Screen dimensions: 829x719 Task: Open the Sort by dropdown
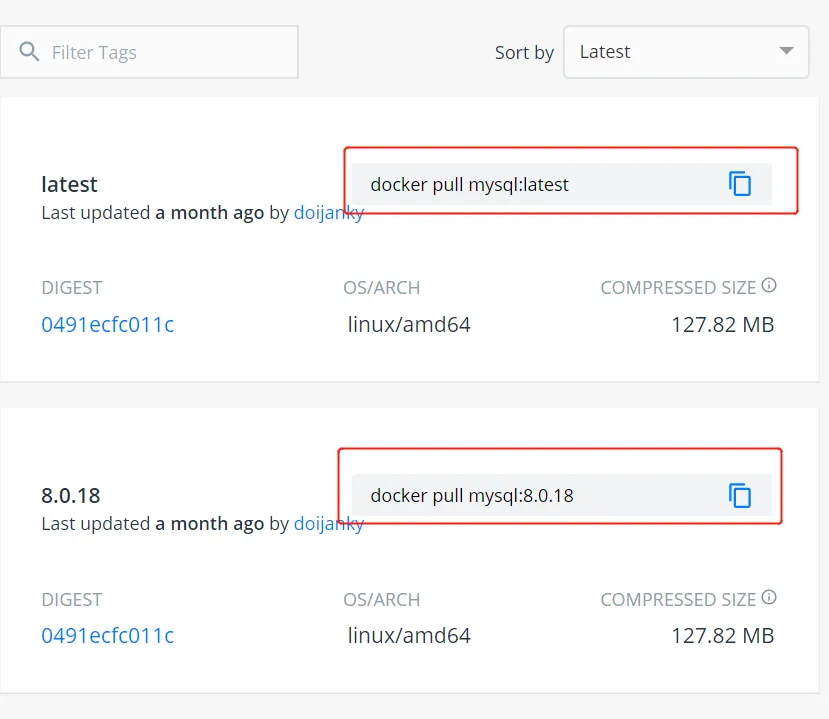tap(686, 51)
